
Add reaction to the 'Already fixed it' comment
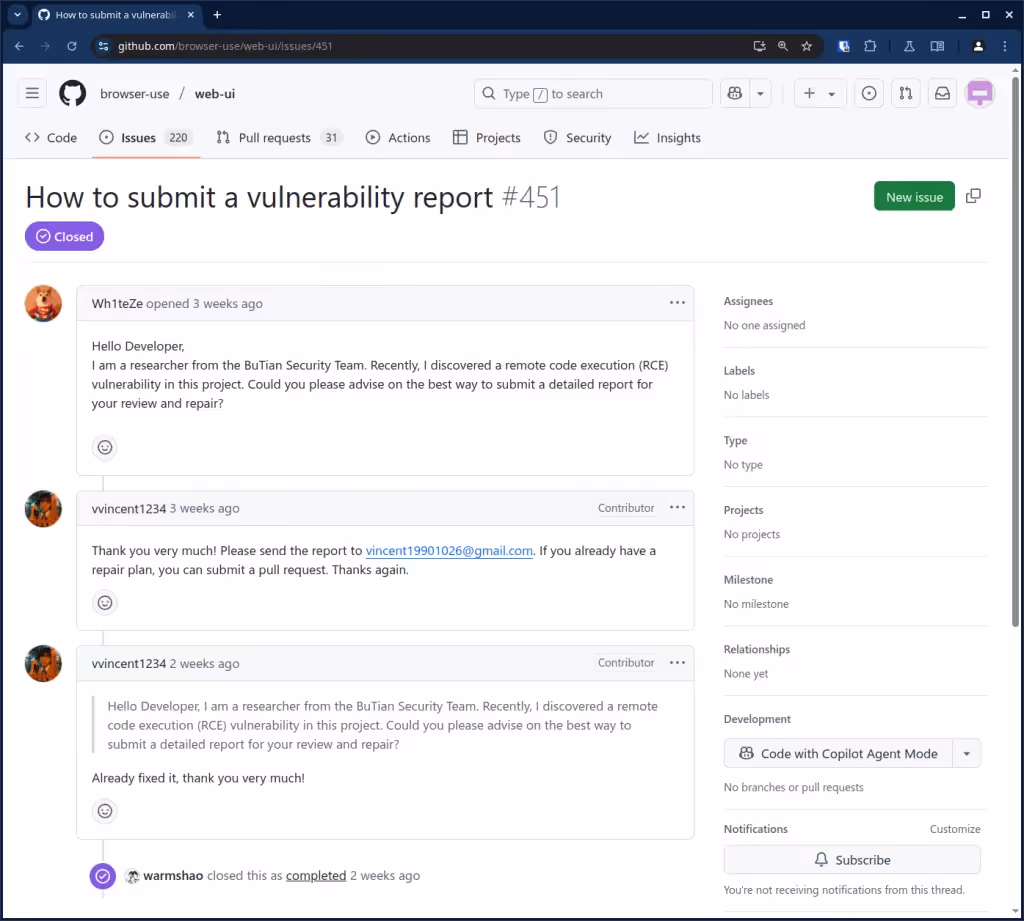pos(104,811)
